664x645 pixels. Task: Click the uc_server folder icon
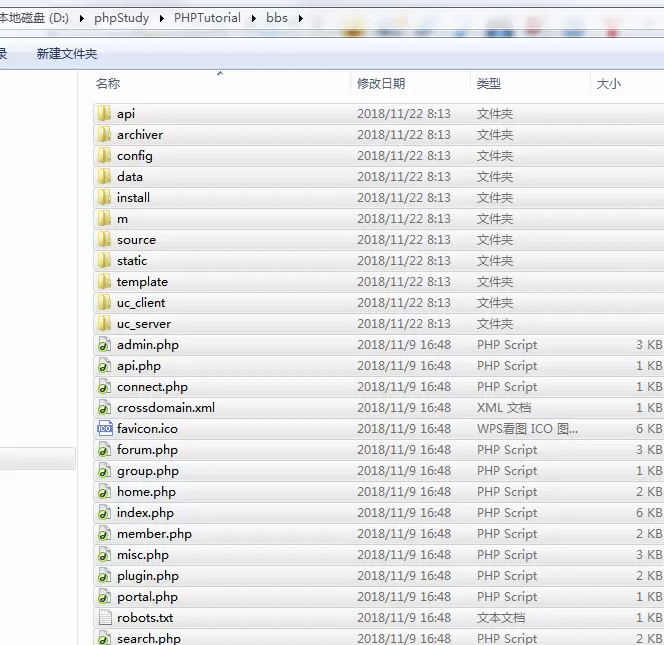pyautogui.click(x=104, y=324)
